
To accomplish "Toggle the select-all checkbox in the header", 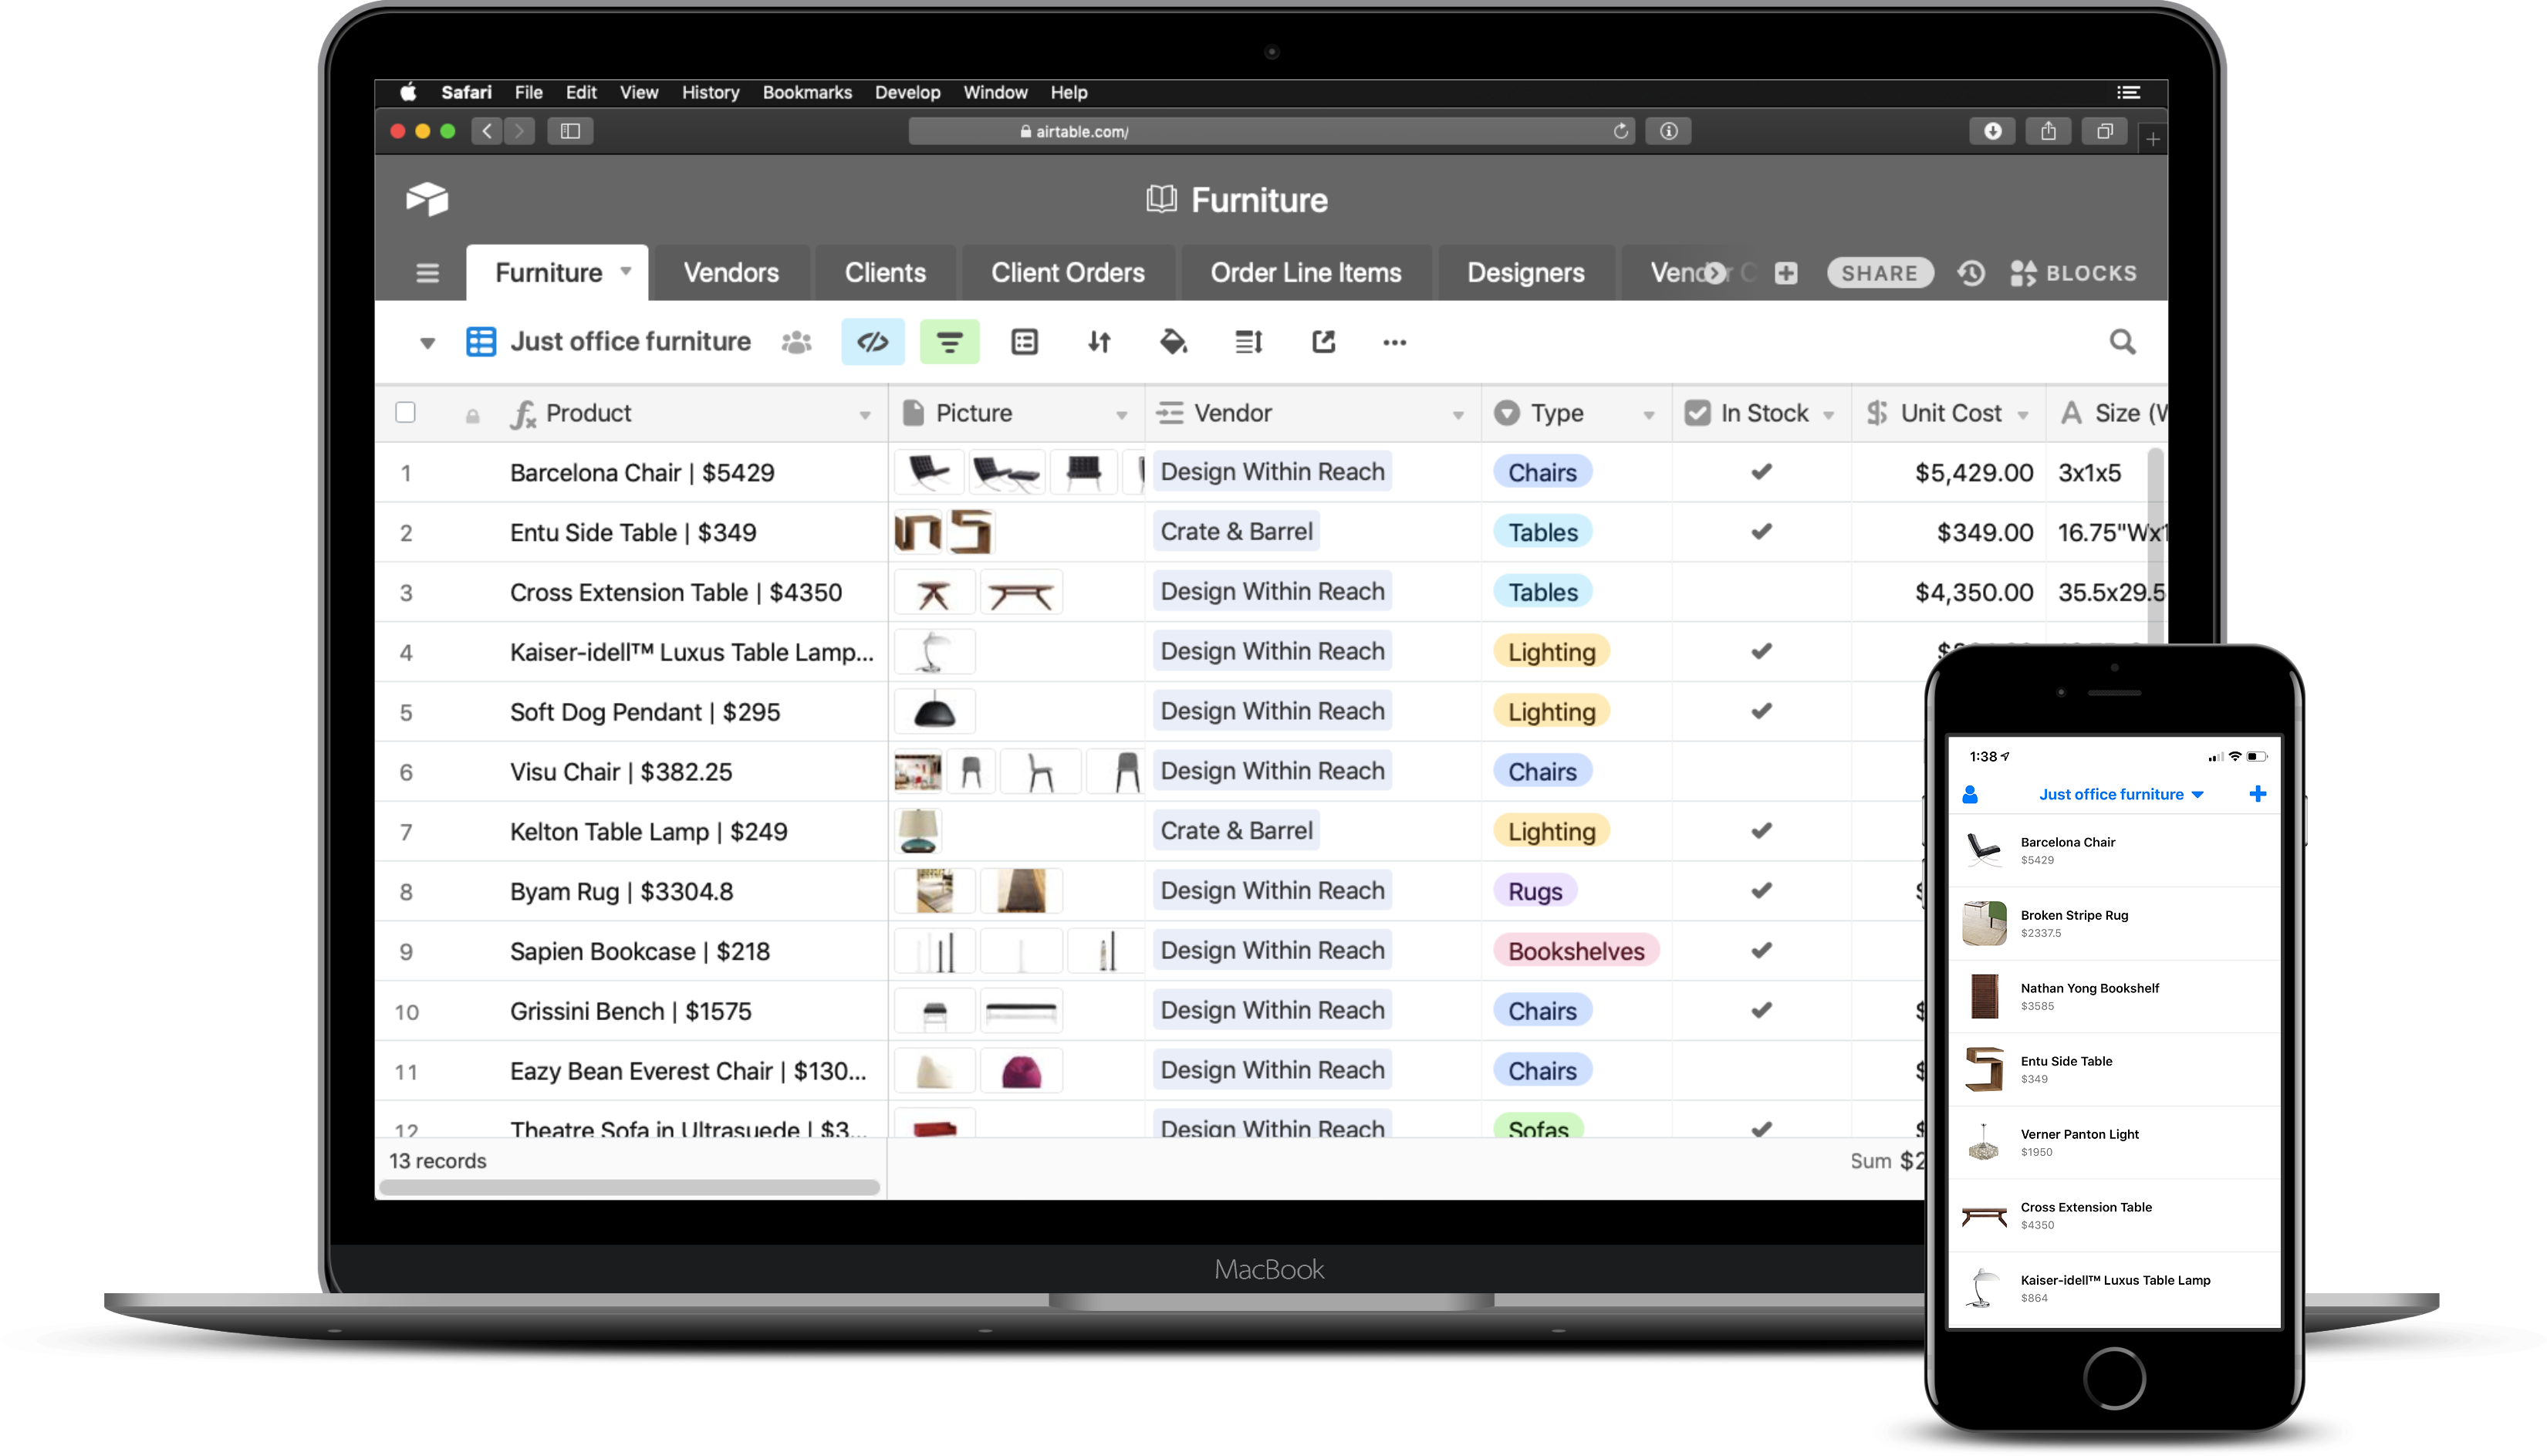I will (405, 412).
